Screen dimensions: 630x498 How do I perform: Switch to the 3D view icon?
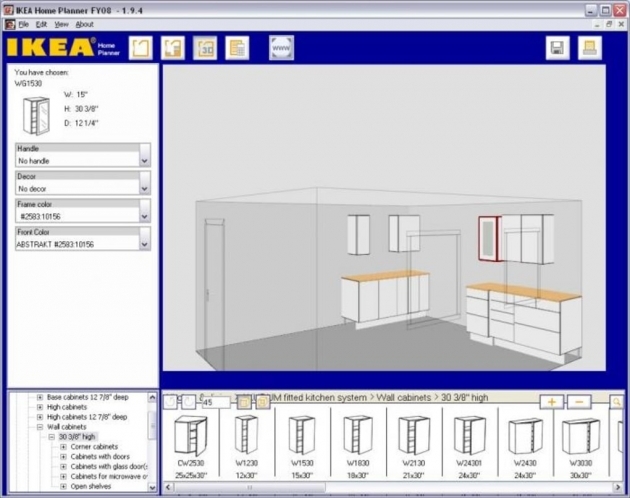205,48
